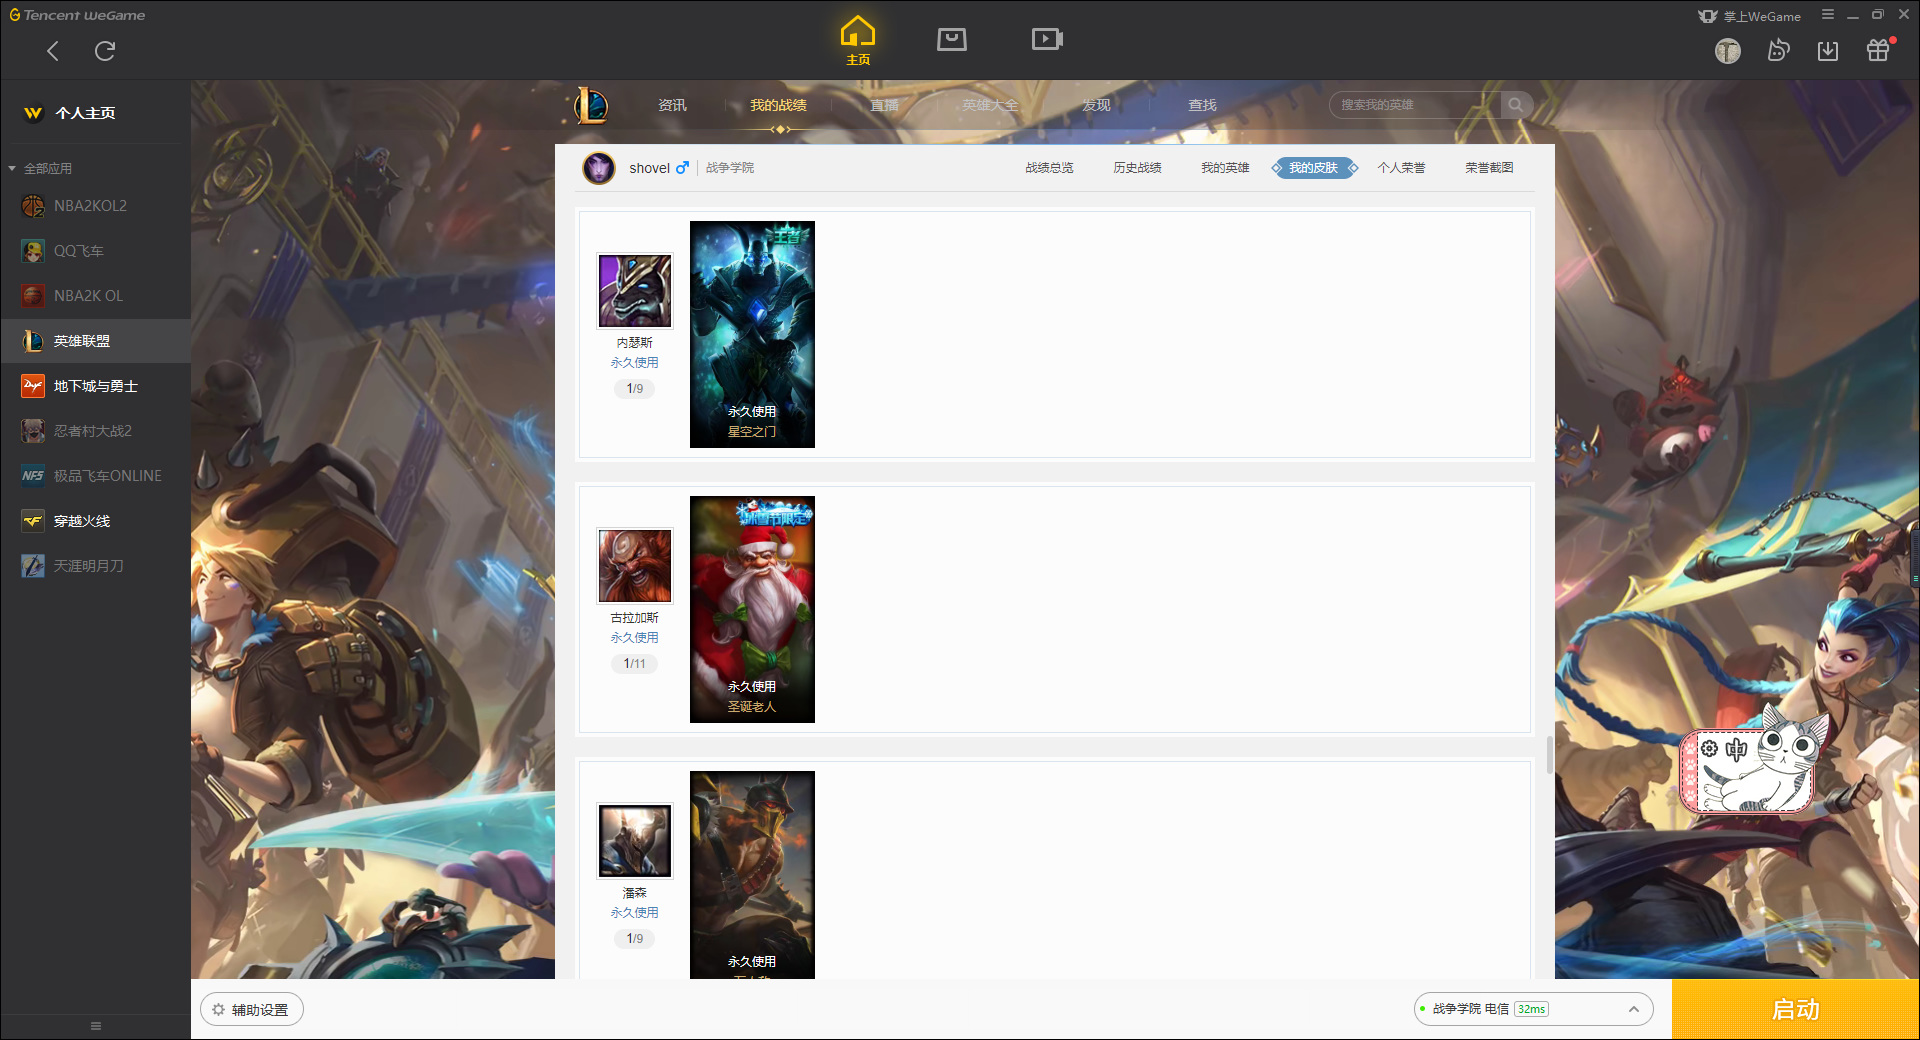
Task: Select NBA2K OL in the sidebar
Action: coord(95,296)
